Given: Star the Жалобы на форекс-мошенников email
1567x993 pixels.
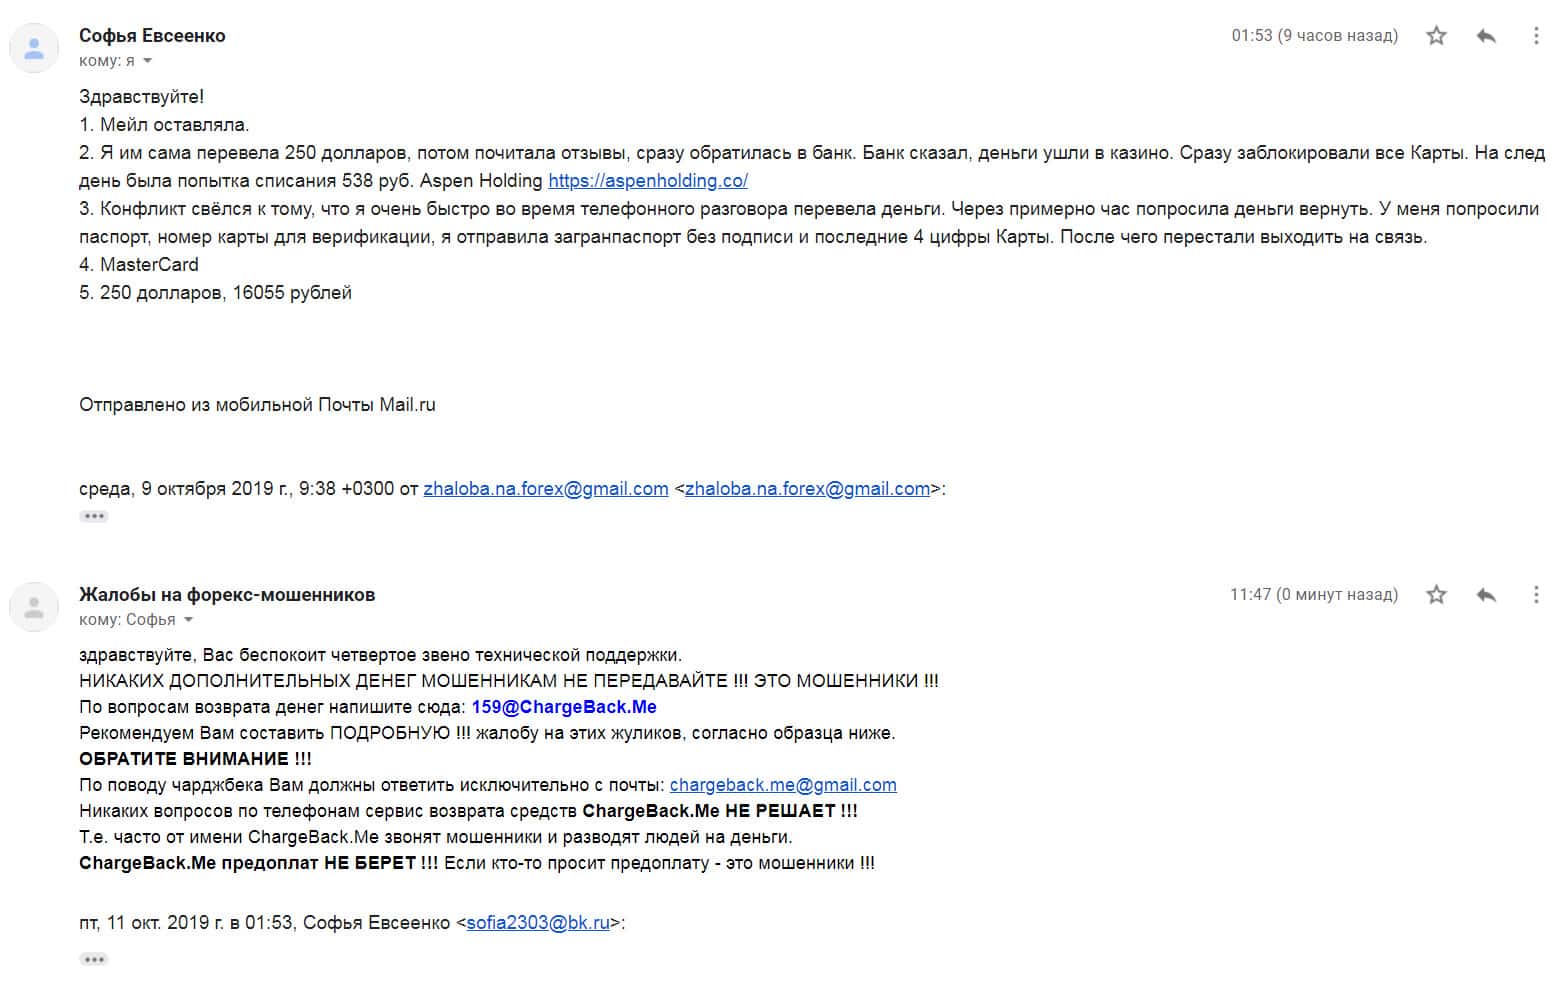Looking at the screenshot, I should click(1436, 595).
